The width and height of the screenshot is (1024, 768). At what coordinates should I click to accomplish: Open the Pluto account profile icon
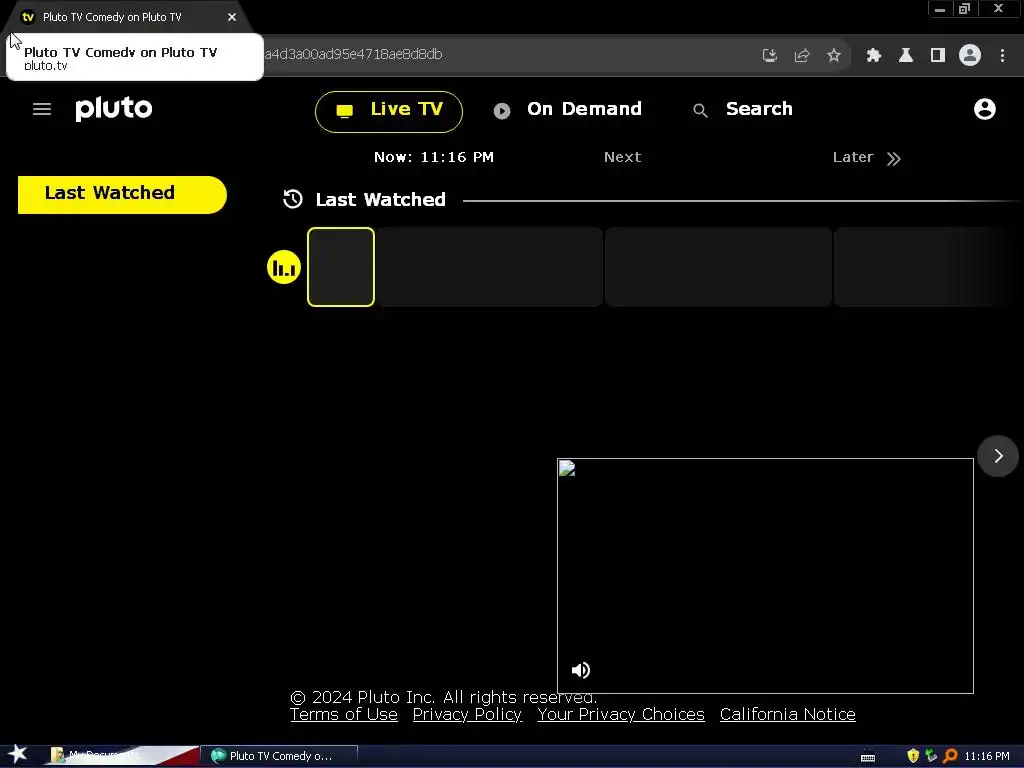(x=984, y=108)
